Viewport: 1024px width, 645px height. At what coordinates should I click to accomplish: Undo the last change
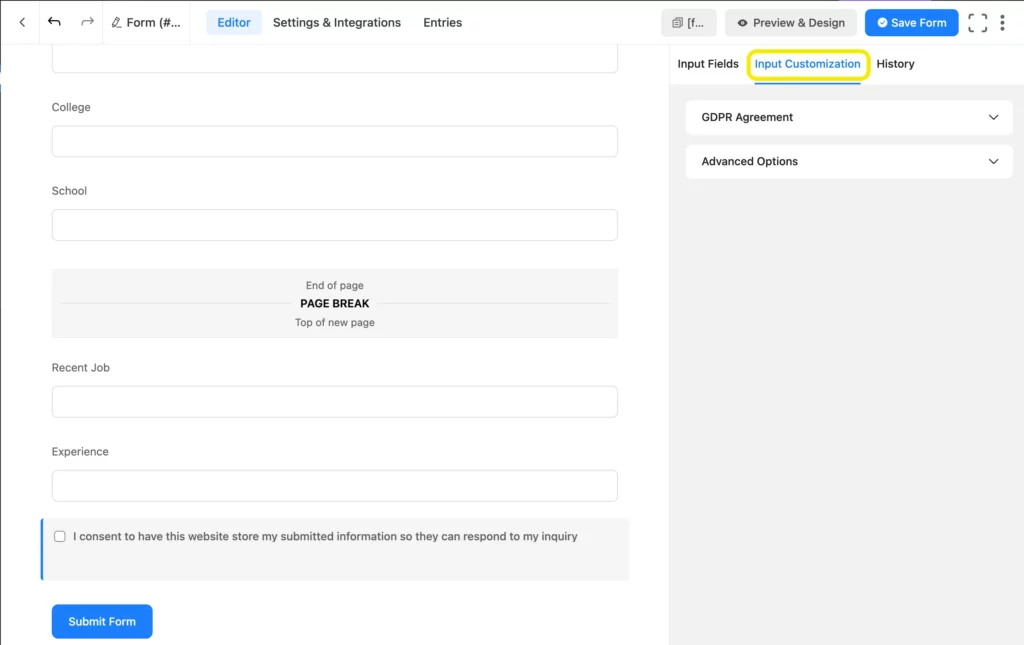pos(54,22)
